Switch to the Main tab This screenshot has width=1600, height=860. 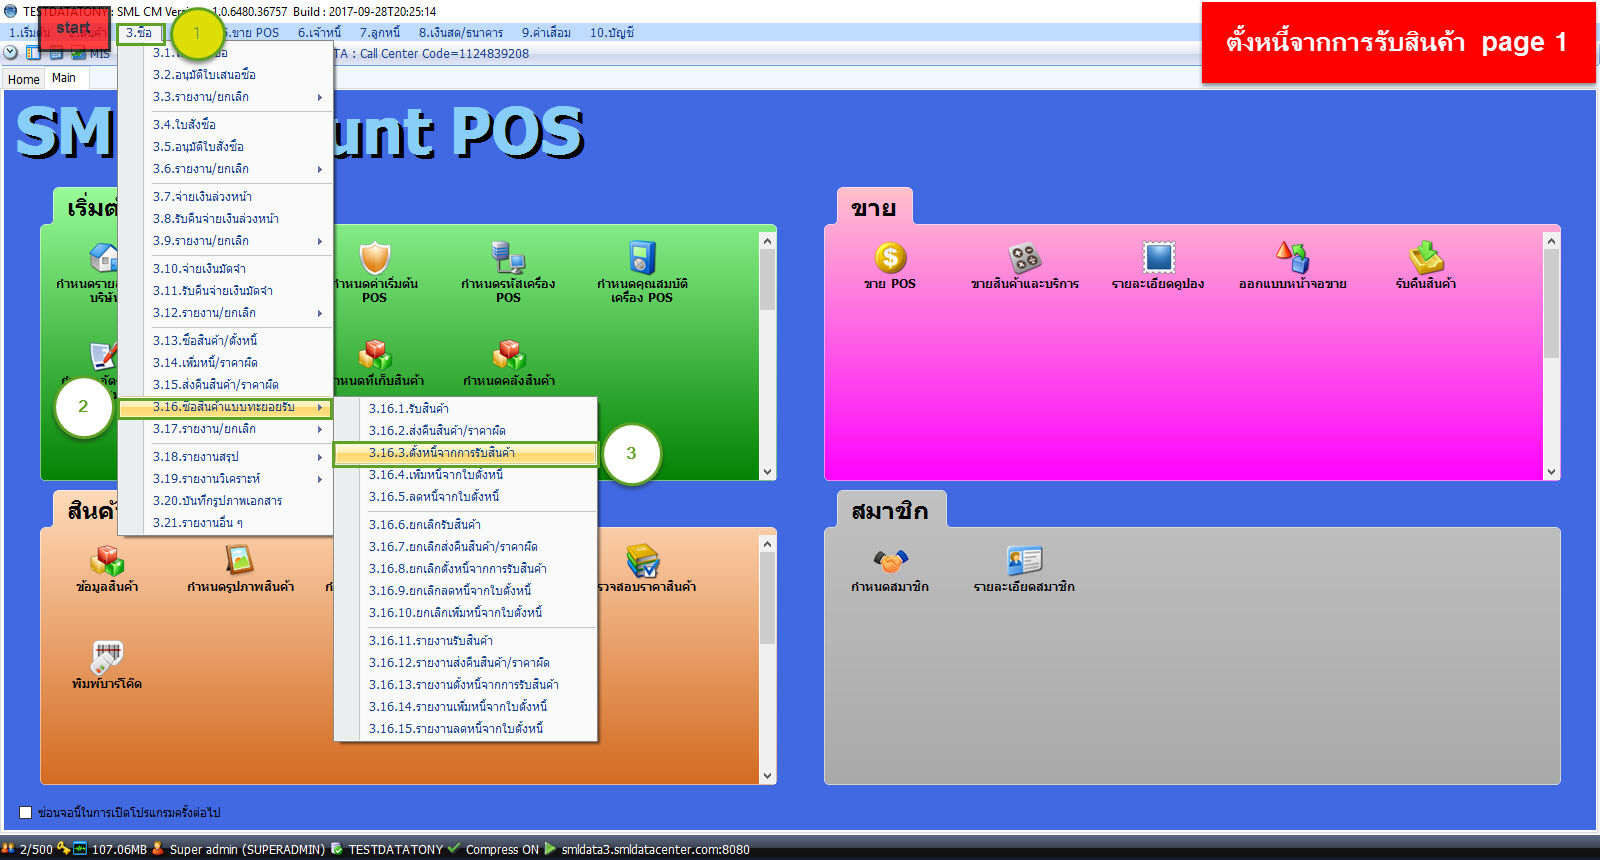point(64,78)
